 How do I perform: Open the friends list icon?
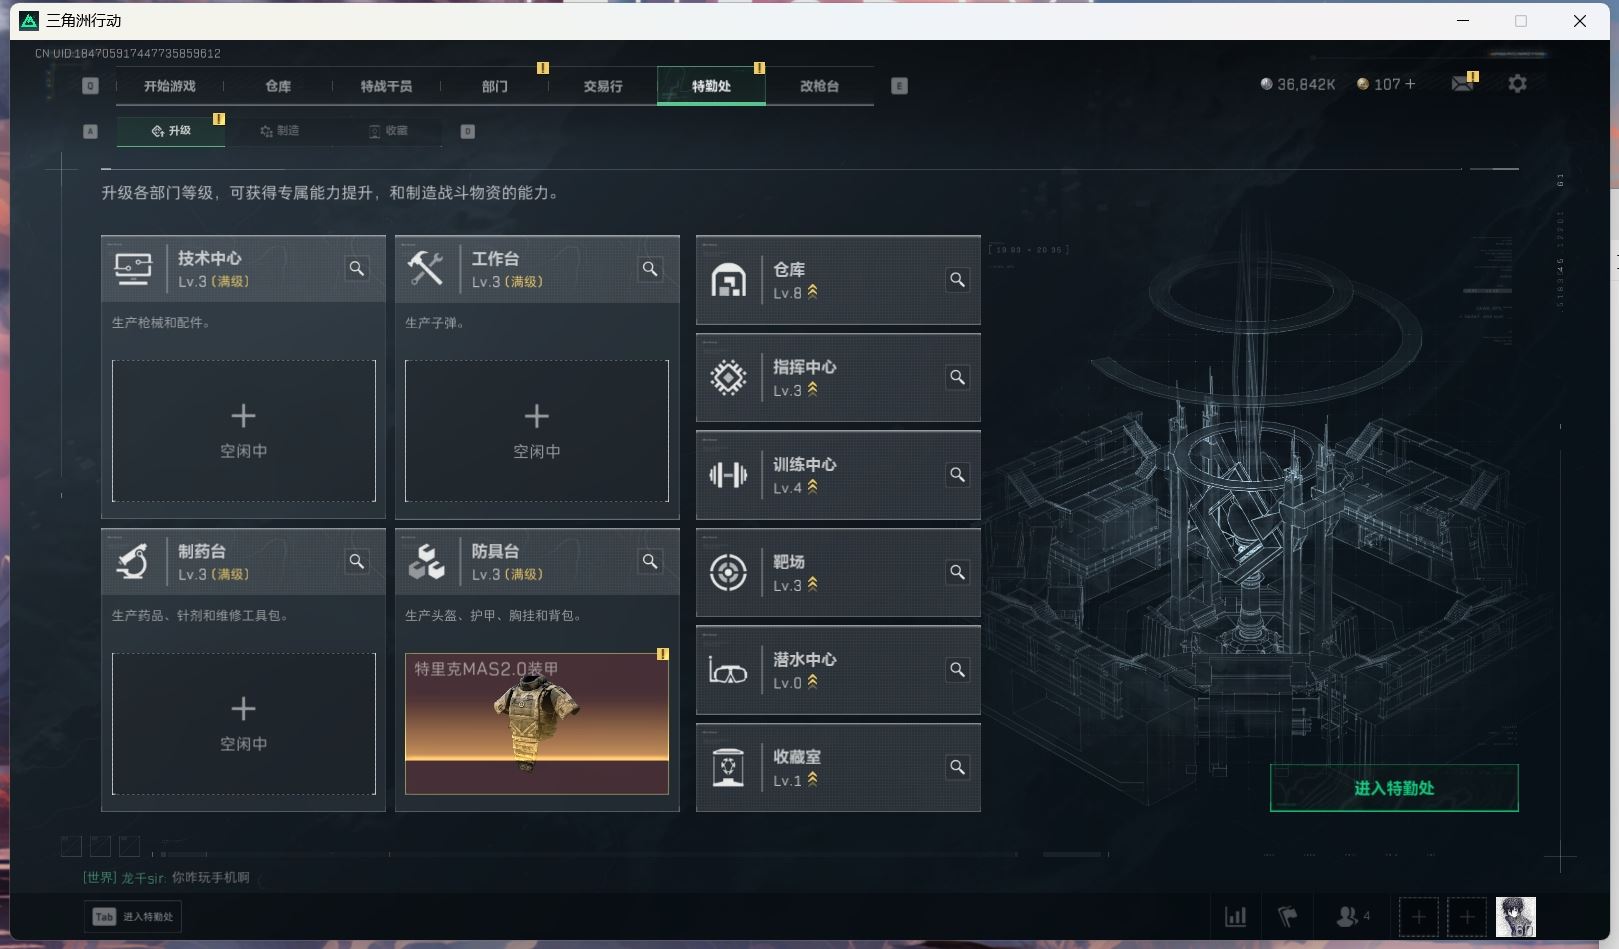1352,916
